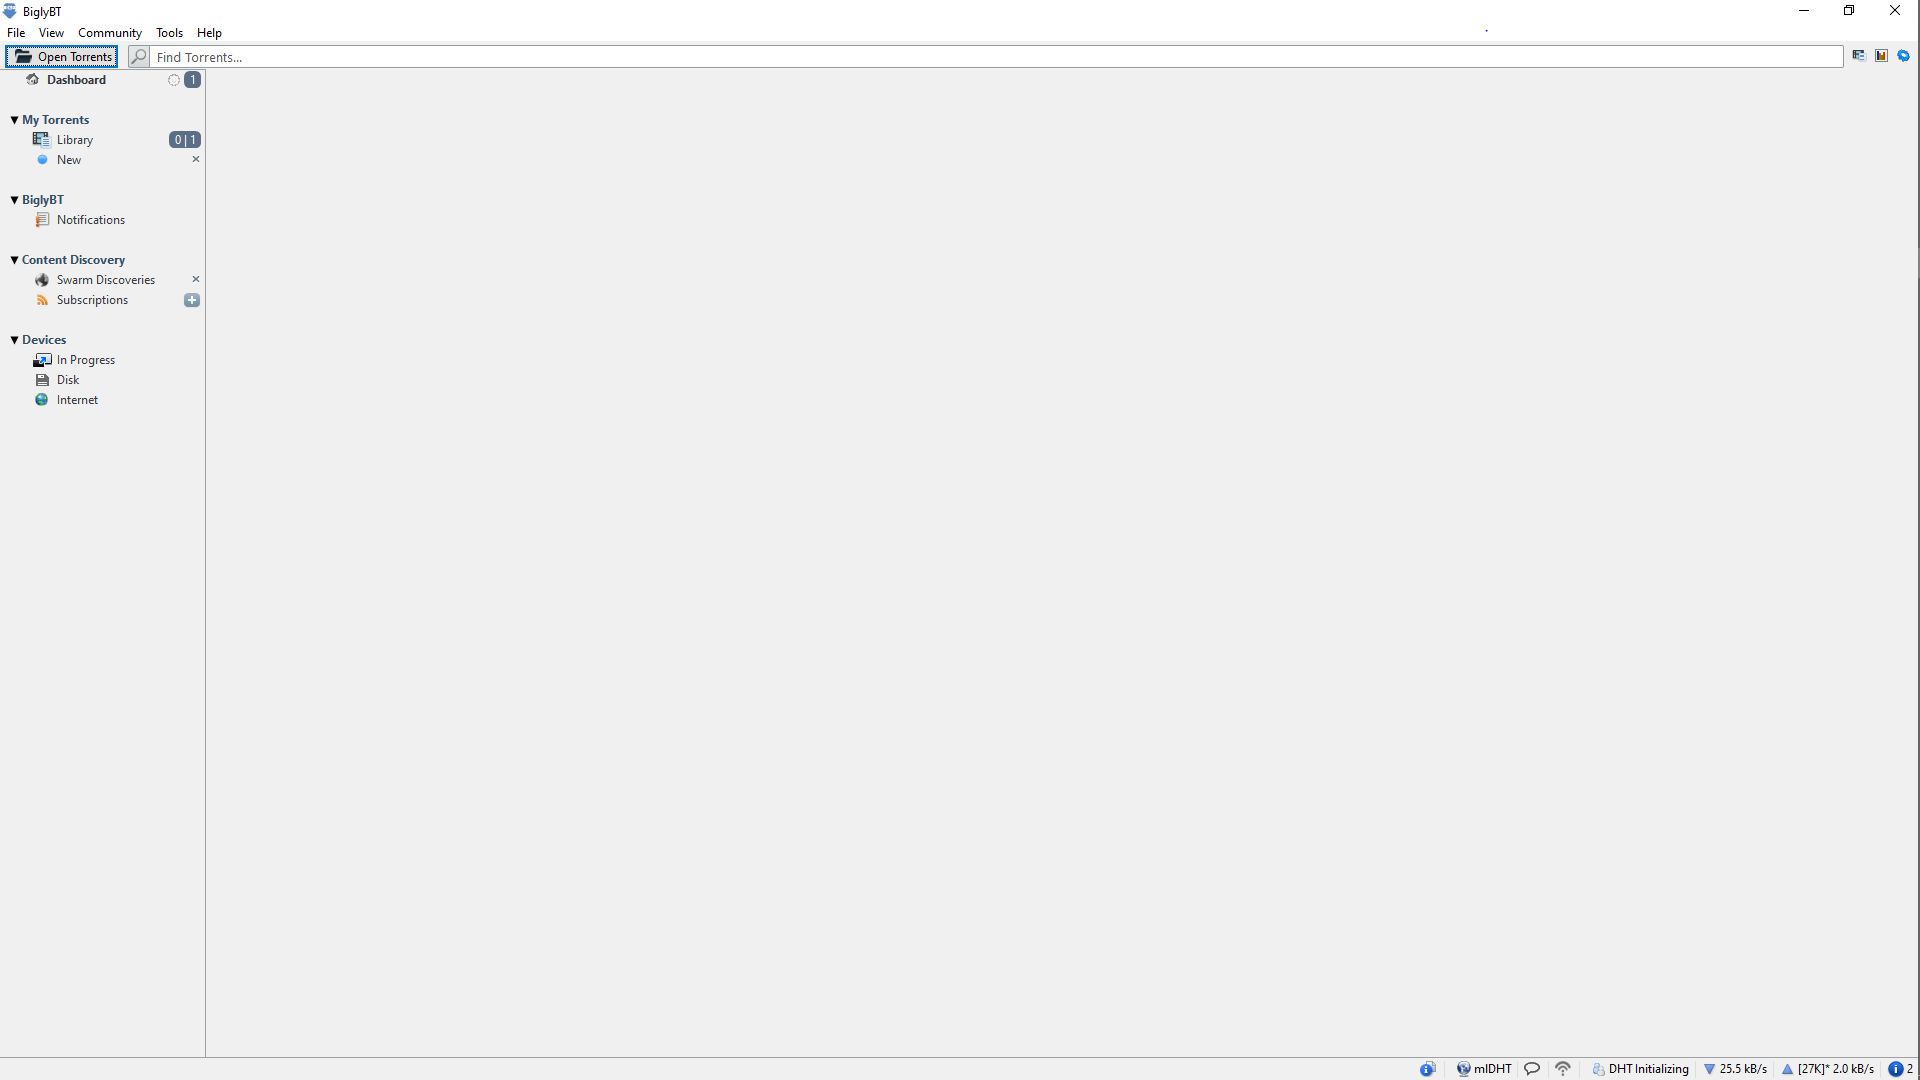
Task: Toggle Dashboard notification badge
Action: [x=193, y=79]
